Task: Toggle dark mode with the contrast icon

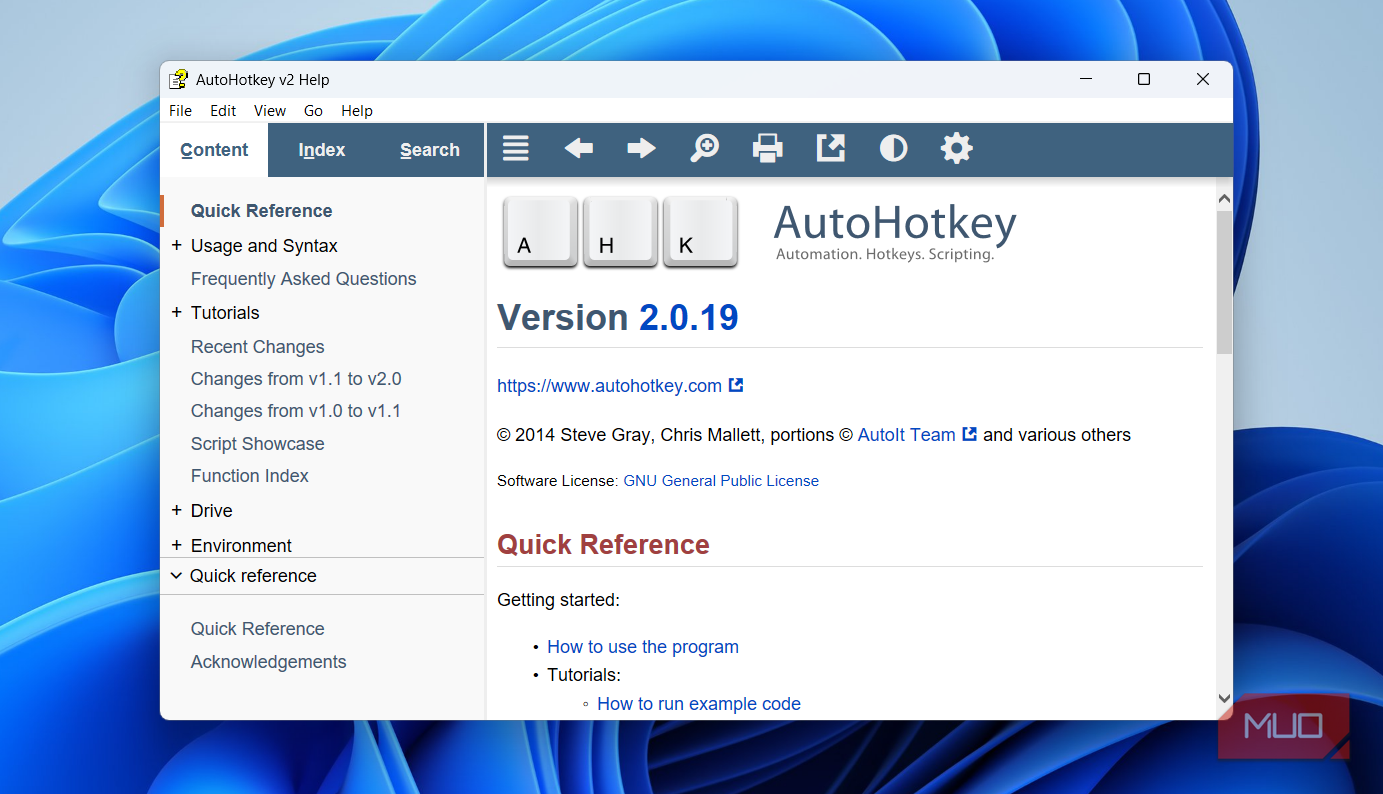Action: pos(893,149)
